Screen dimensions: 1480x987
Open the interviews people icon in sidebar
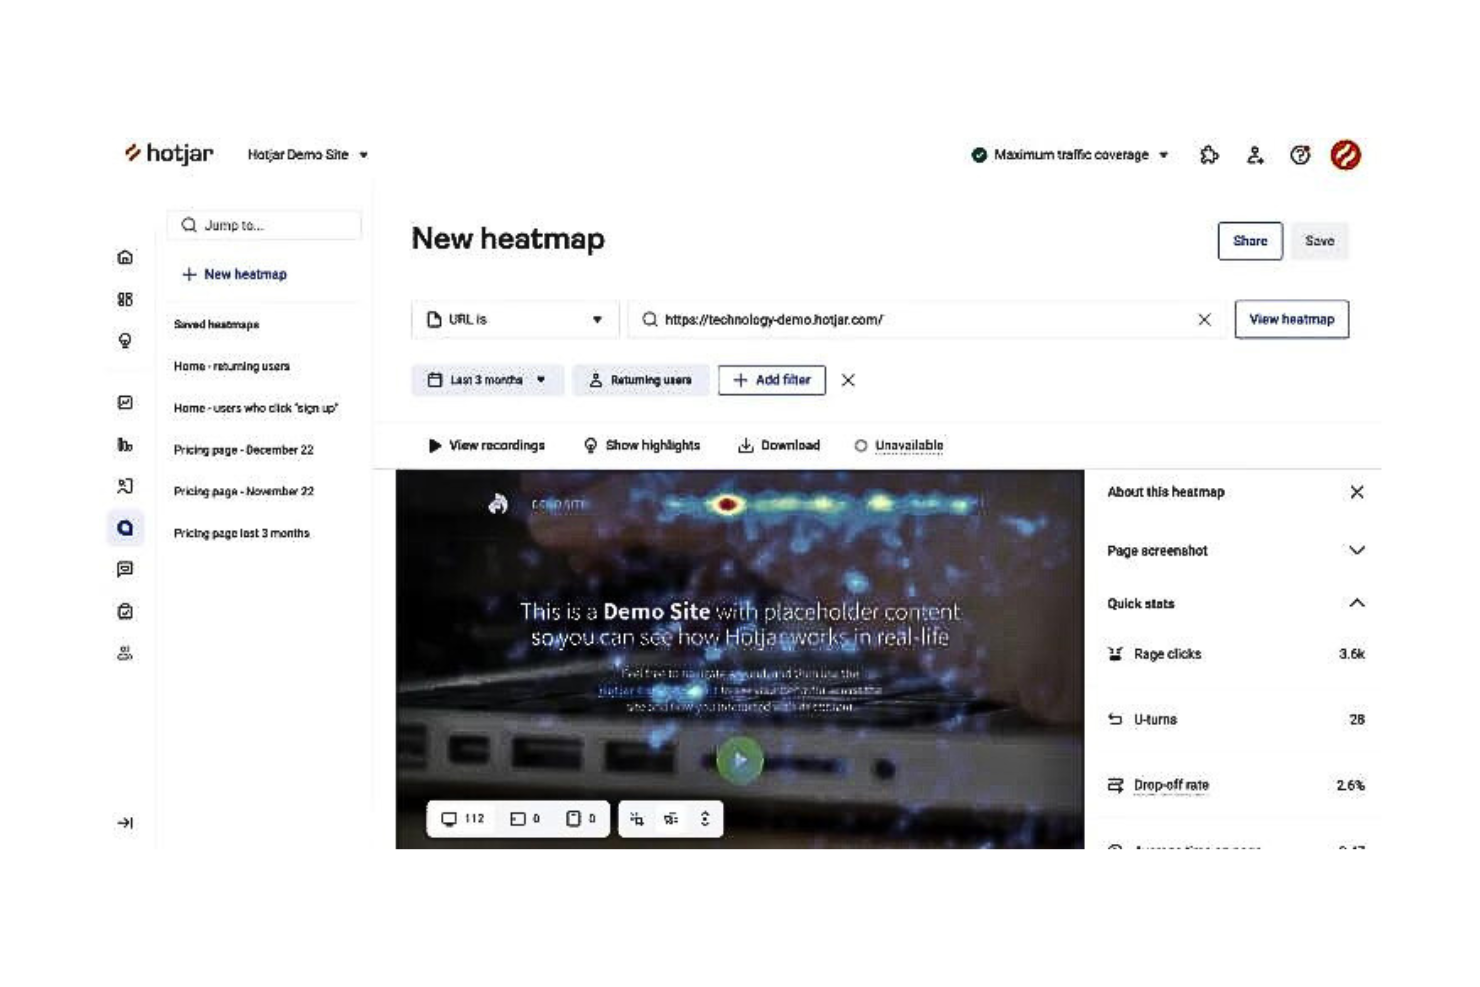coord(125,653)
